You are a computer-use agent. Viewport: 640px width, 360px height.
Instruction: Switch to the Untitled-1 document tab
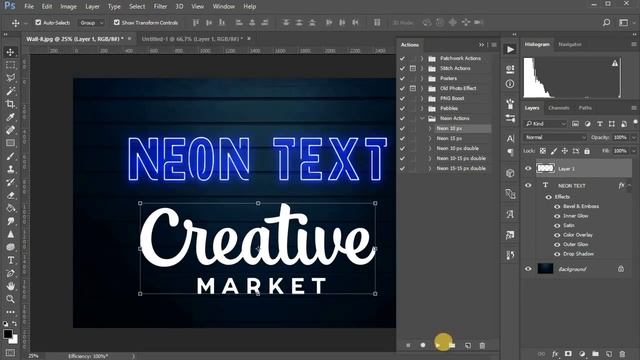click(x=192, y=39)
